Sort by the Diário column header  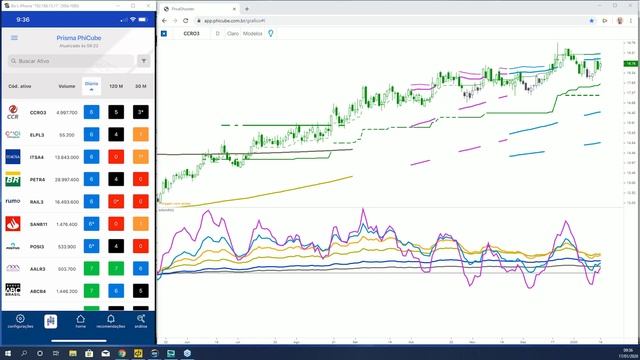click(91, 86)
